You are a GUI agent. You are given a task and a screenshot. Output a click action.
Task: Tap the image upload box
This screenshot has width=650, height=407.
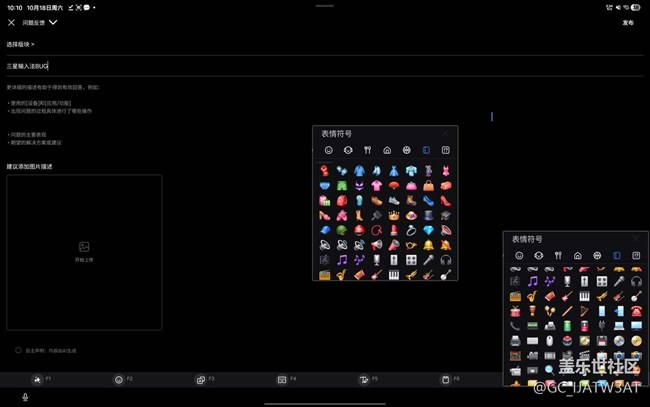[84, 252]
